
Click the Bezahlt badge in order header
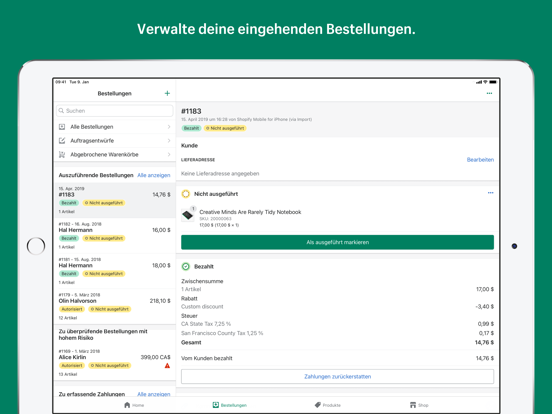pyautogui.click(x=191, y=128)
